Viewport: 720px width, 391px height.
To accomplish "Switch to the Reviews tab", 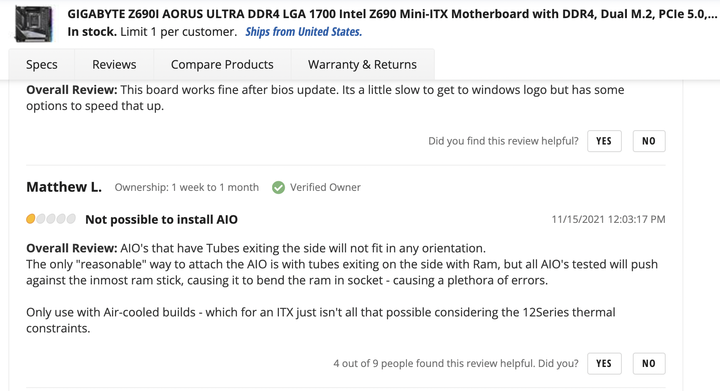I will [x=114, y=64].
